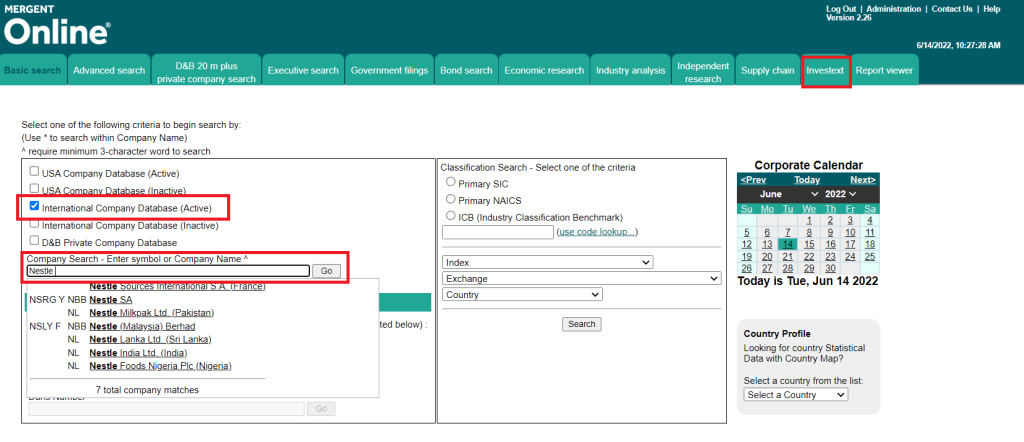Check International Company Database (Inactive)
This screenshot has height=442, width=1024.
coord(34,224)
